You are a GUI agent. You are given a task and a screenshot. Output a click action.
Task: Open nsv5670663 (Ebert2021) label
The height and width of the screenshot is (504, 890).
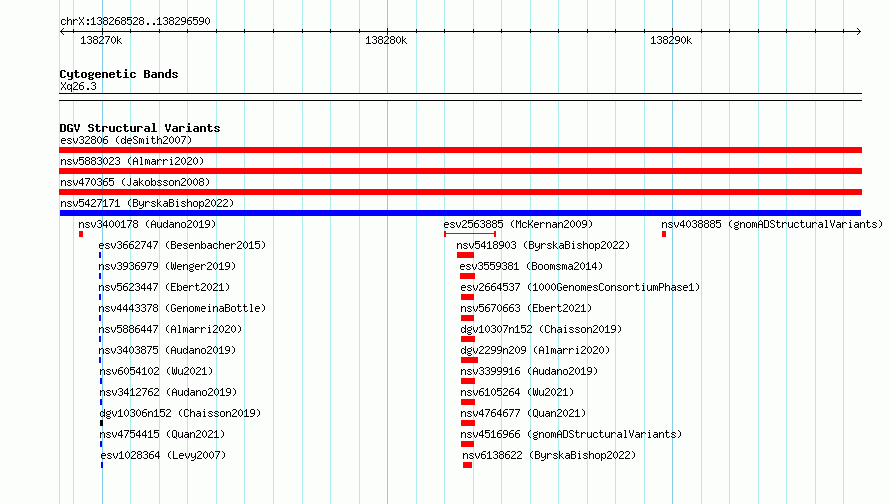pyautogui.click(x=526, y=308)
